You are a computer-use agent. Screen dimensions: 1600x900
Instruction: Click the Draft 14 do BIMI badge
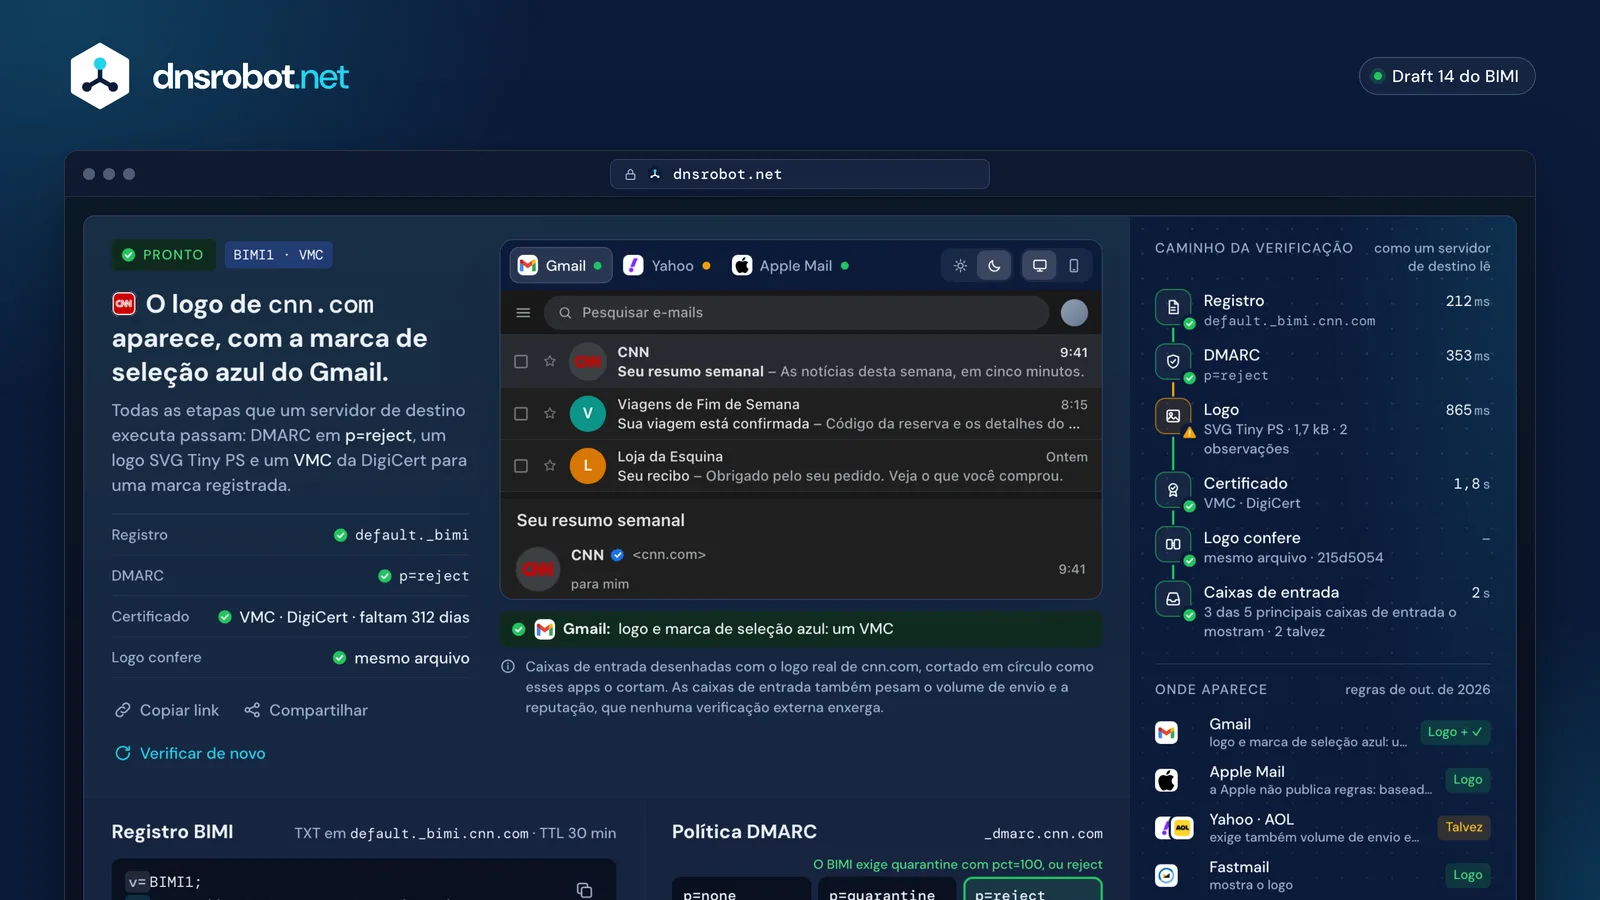(1447, 76)
